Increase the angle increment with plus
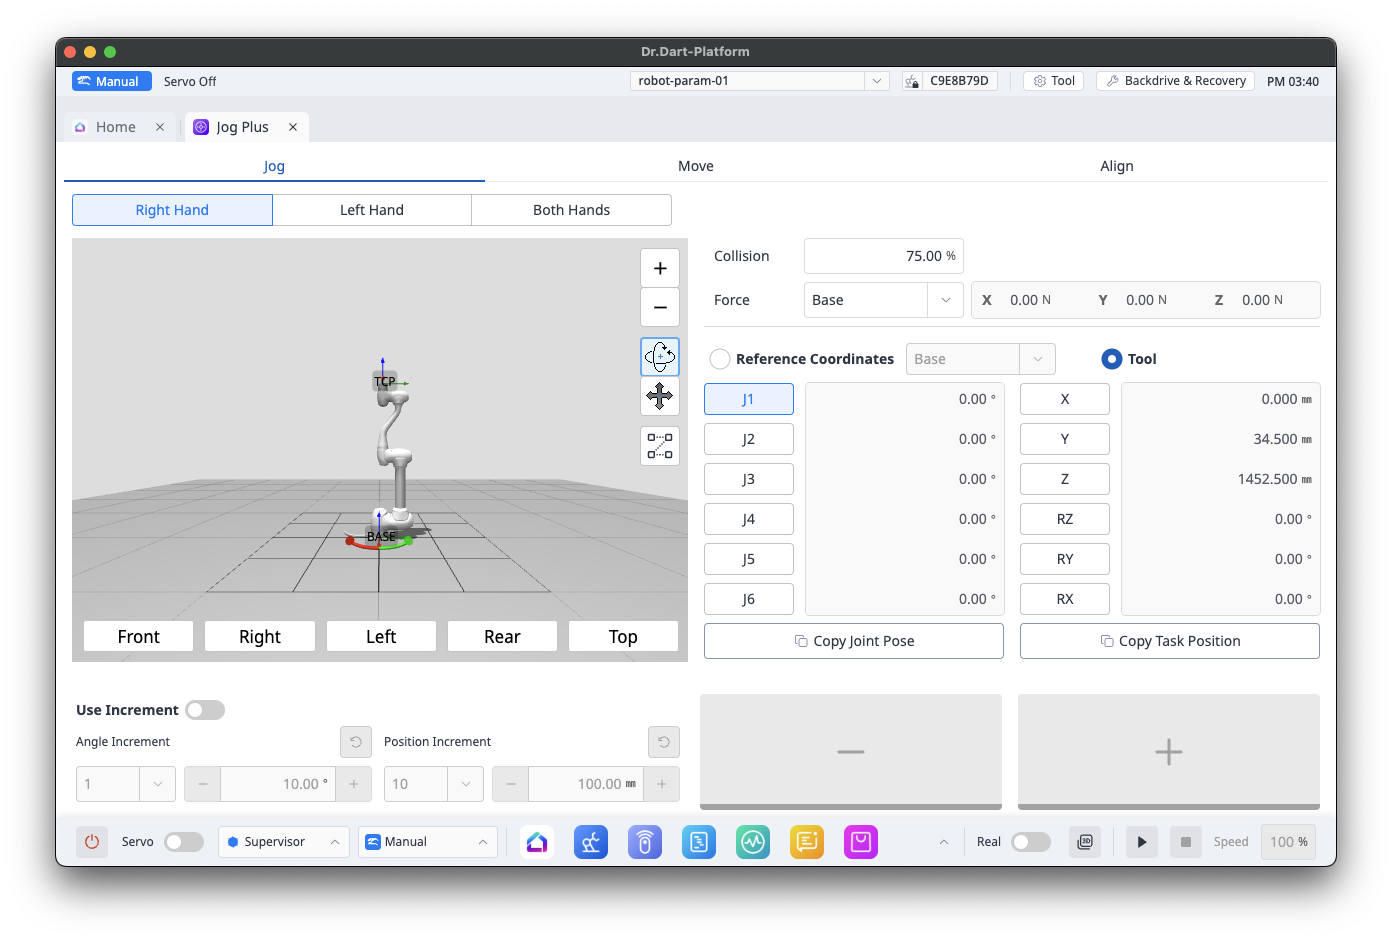The width and height of the screenshot is (1392, 940). coord(354,784)
